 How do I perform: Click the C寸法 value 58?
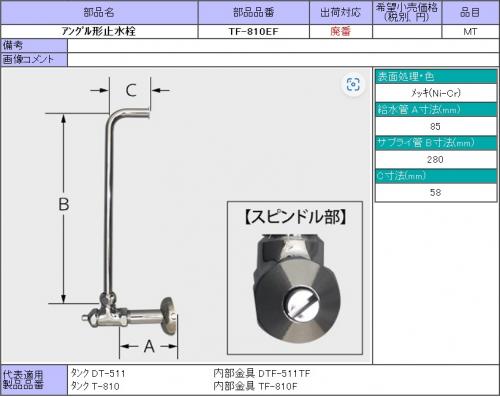(436, 192)
